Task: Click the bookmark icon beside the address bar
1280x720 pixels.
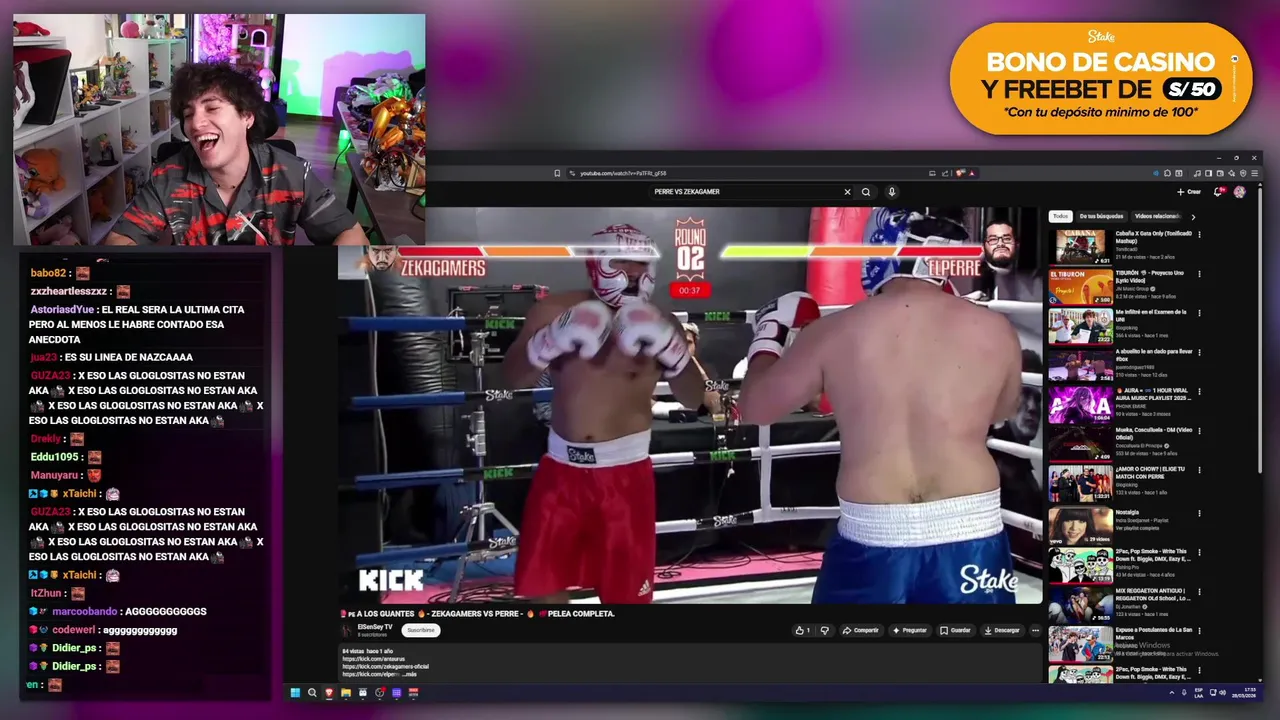Action: [x=557, y=173]
